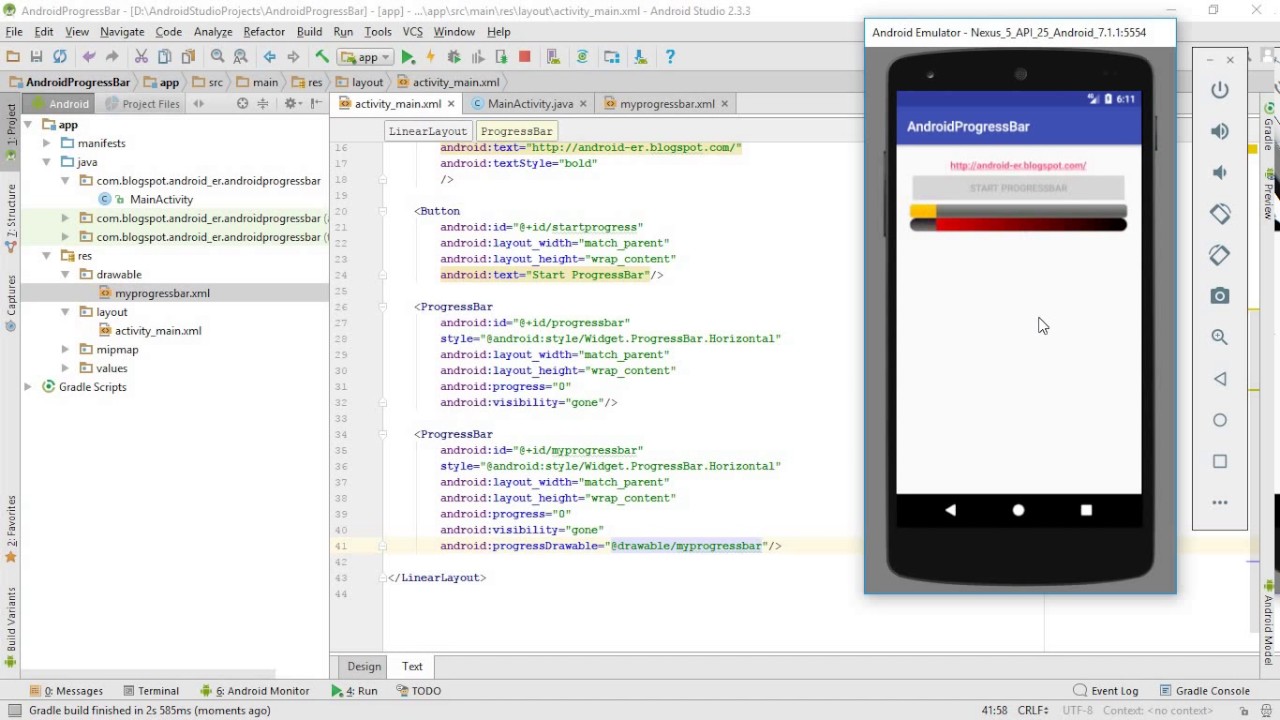Open emulator extended controls (three dots)
1280x720 pixels.
pyautogui.click(x=1220, y=502)
